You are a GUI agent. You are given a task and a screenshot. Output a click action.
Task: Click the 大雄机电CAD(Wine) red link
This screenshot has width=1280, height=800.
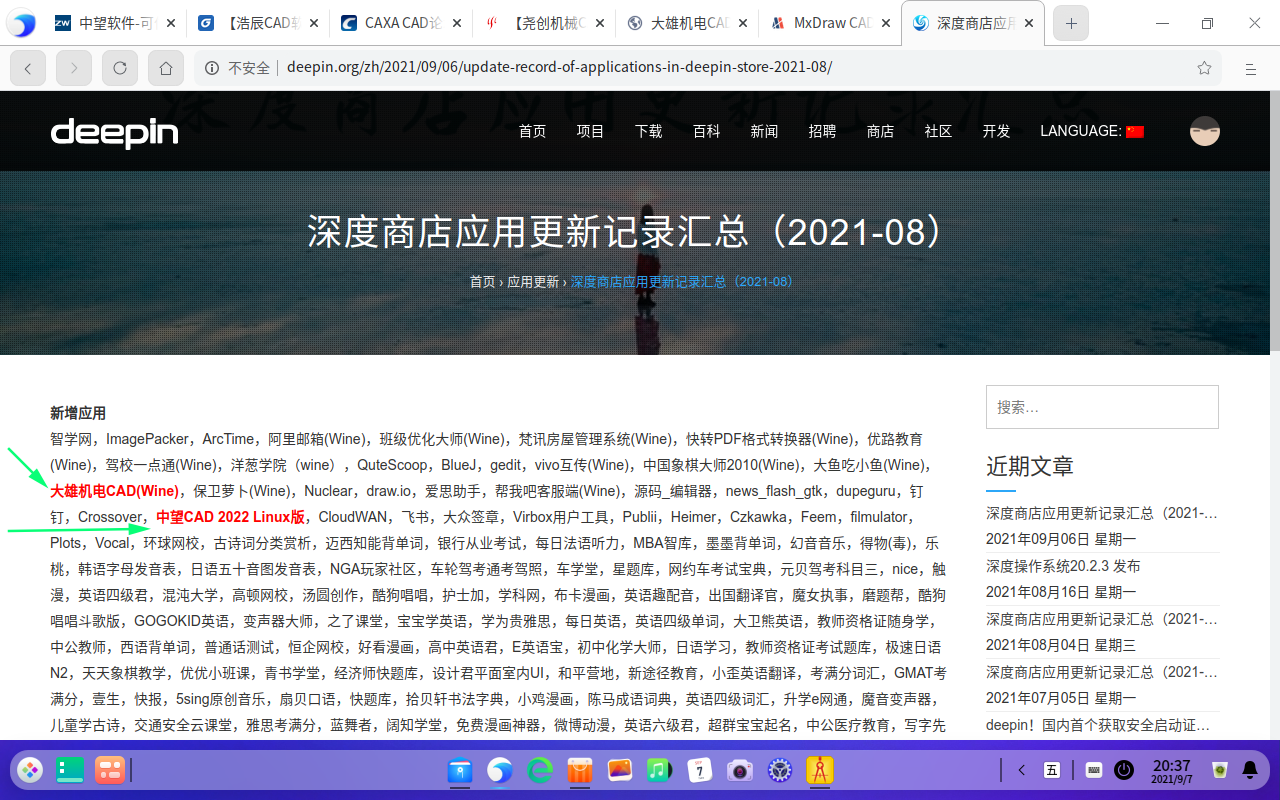(115, 491)
